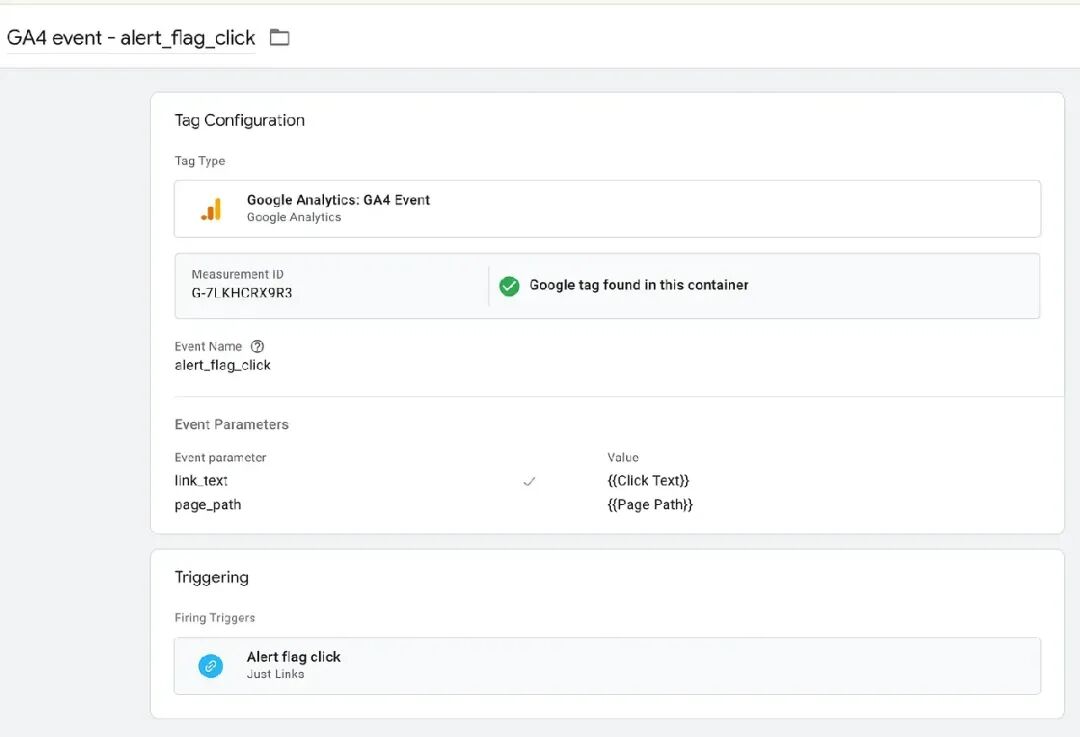Select the link_text event parameter

[202, 481]
